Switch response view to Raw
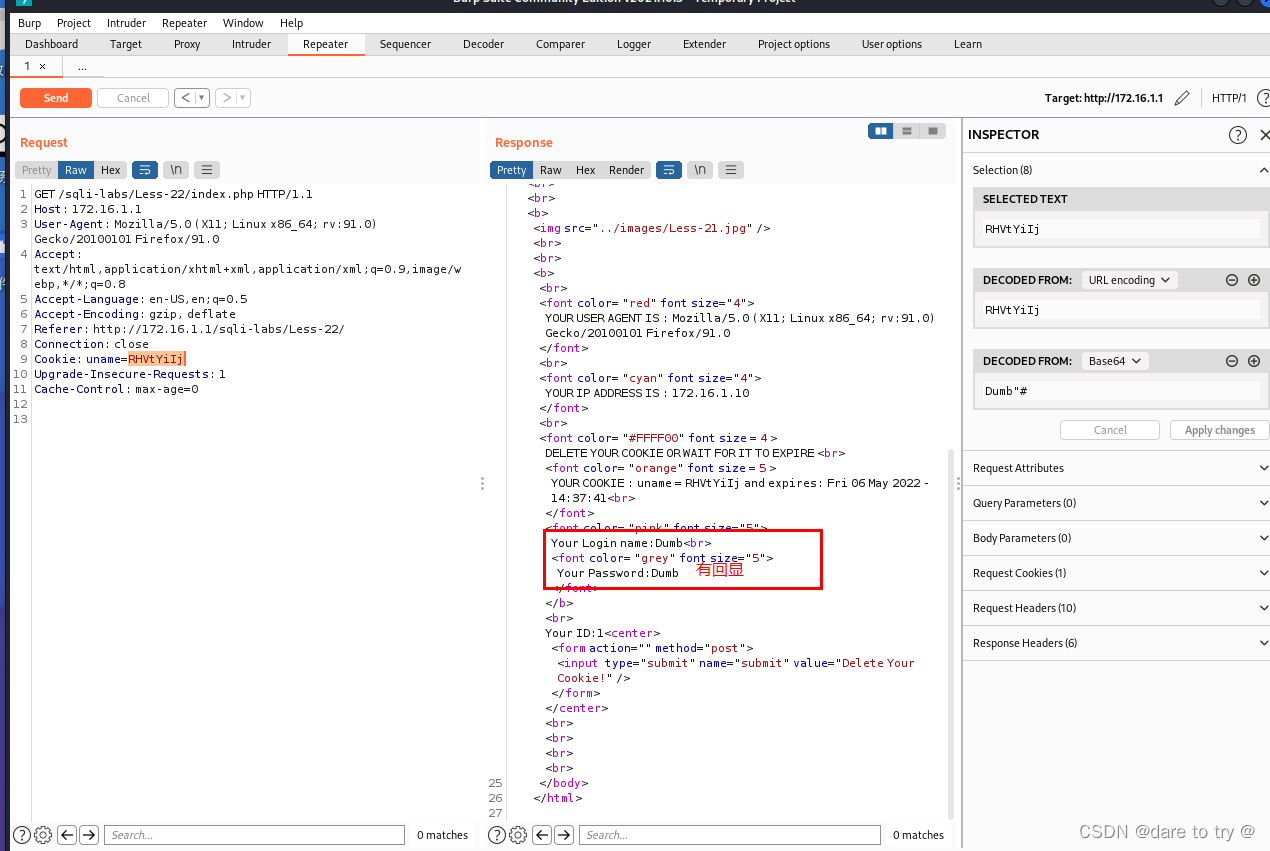Image resolution: width=1270 pixels, height=851 pixels. (551, 170)
